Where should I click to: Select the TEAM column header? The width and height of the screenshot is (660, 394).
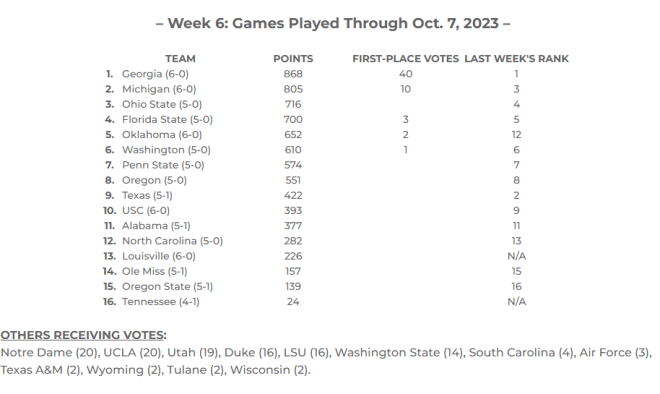pos(180,59)
